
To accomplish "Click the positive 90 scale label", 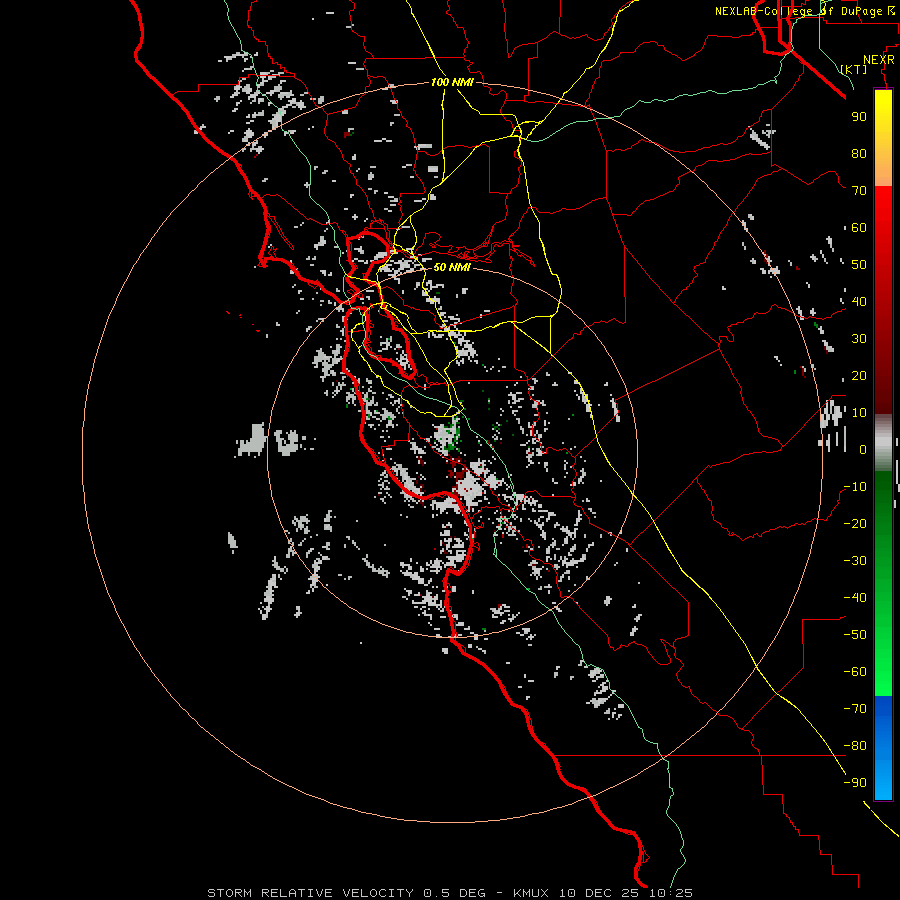I will click(x=859, y=117).
